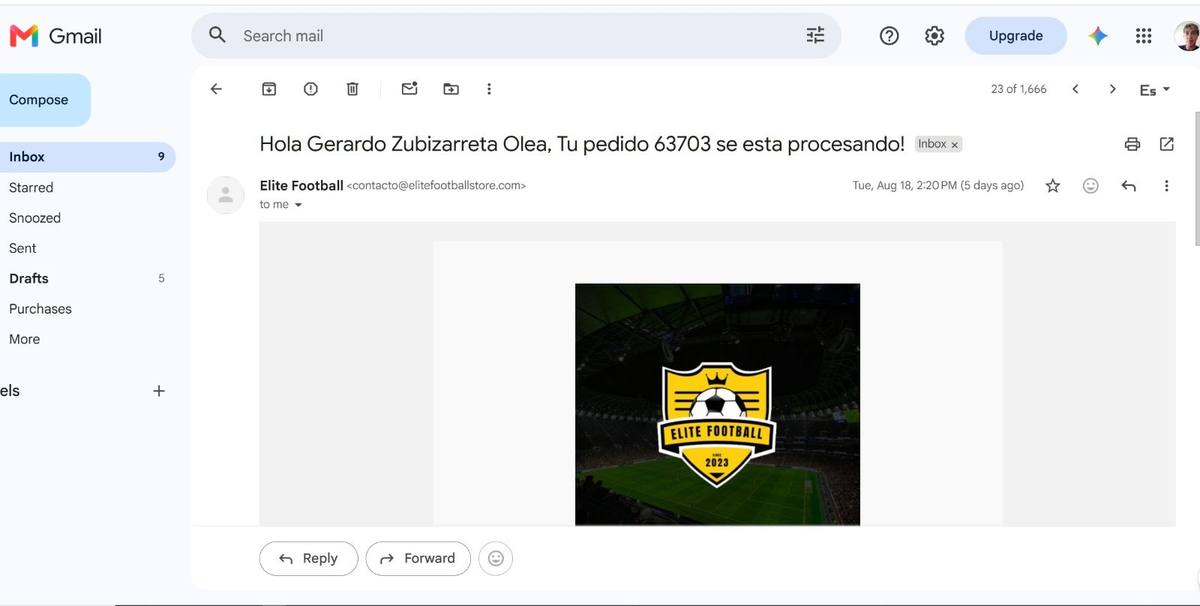Click the sender avatar icon
1200x606 pixels.
pyautogui.click(x=226, y=194)
